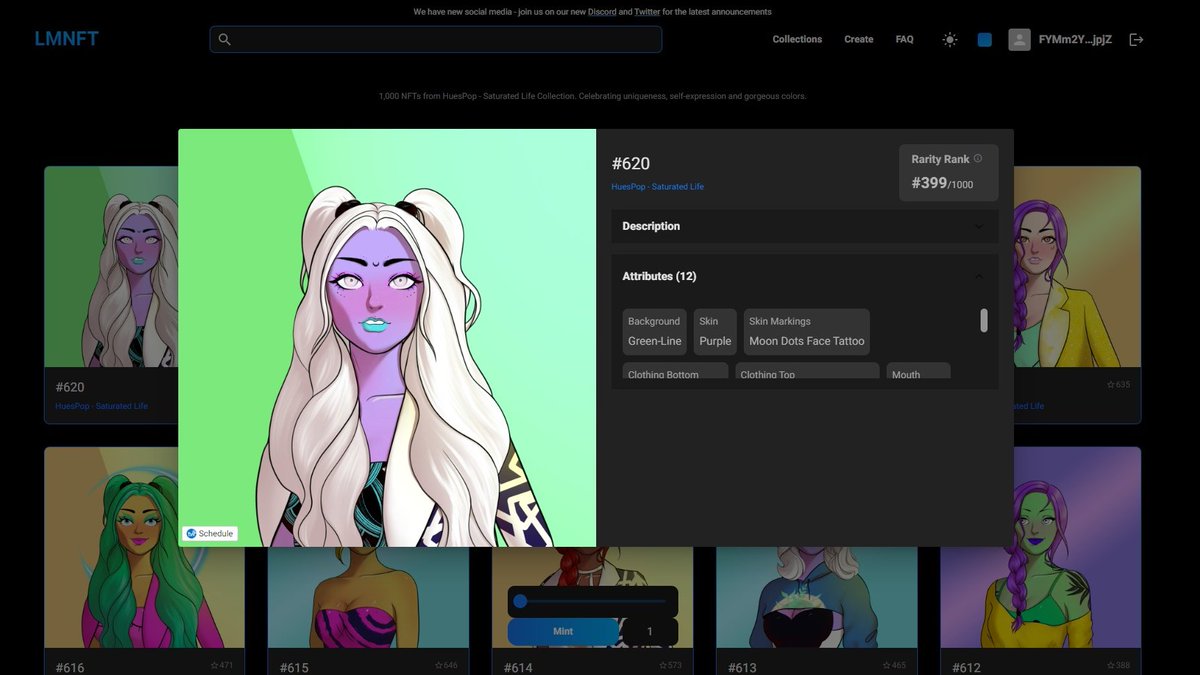Click the Background Green-Line attribute chip

pos(654,332)
